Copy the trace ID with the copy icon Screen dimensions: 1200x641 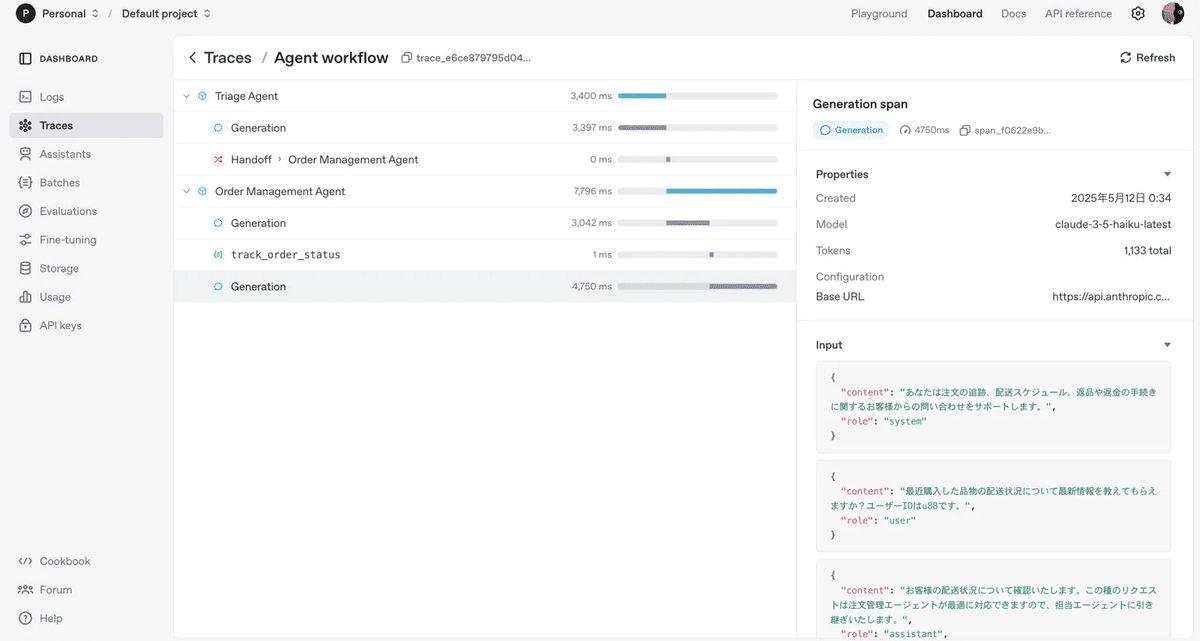(407, 58)
